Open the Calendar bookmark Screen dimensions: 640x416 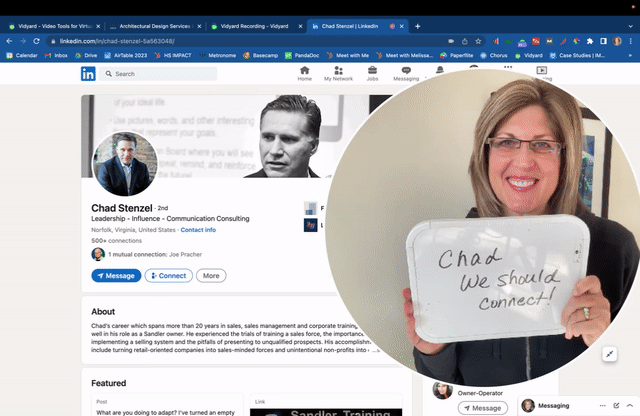(22, 56)
